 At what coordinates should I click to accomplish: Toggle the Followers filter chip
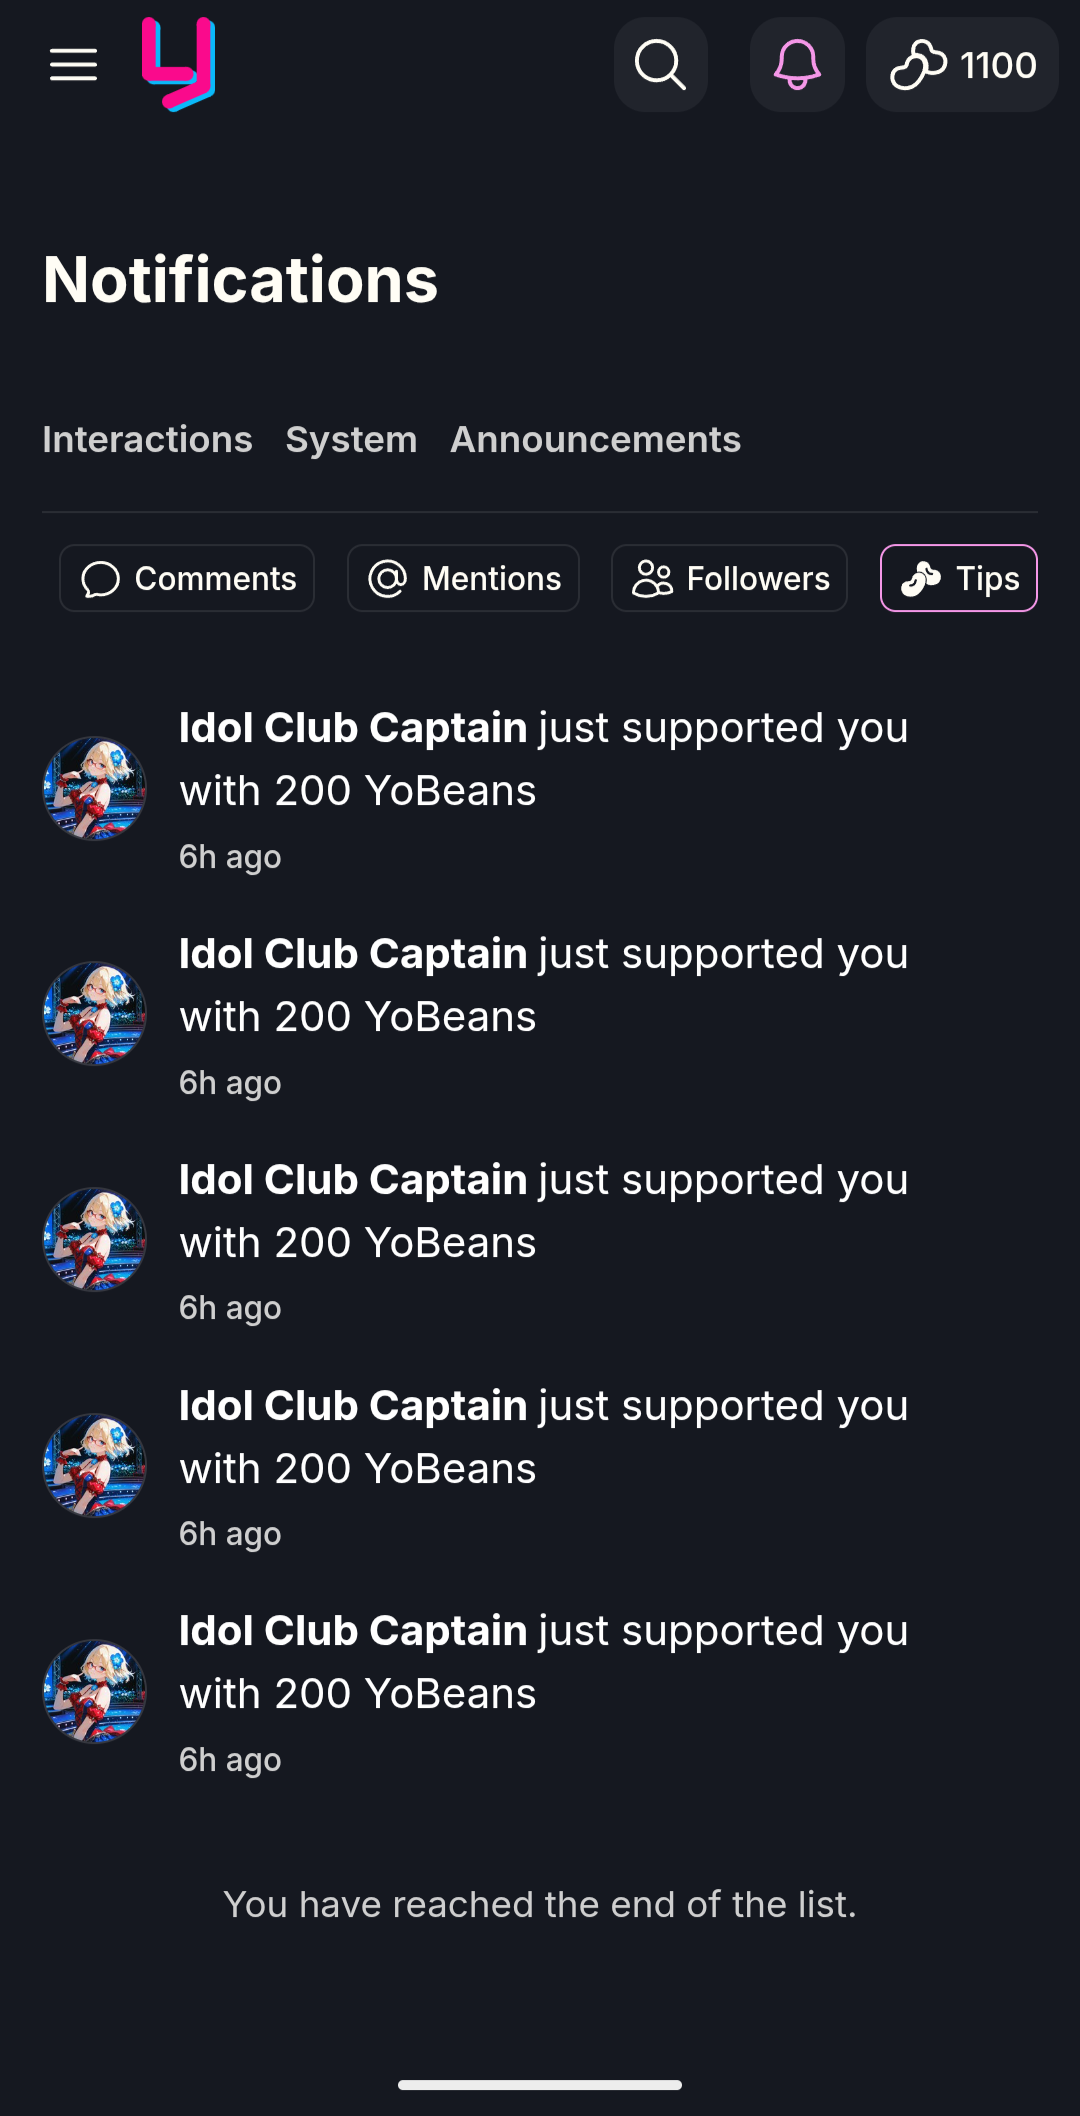729,578
